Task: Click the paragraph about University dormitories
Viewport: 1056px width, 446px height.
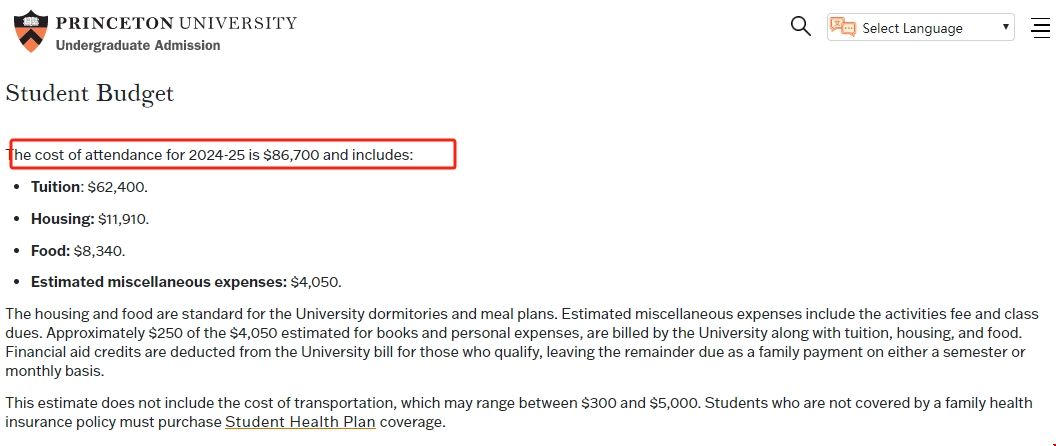Action: 515,341
